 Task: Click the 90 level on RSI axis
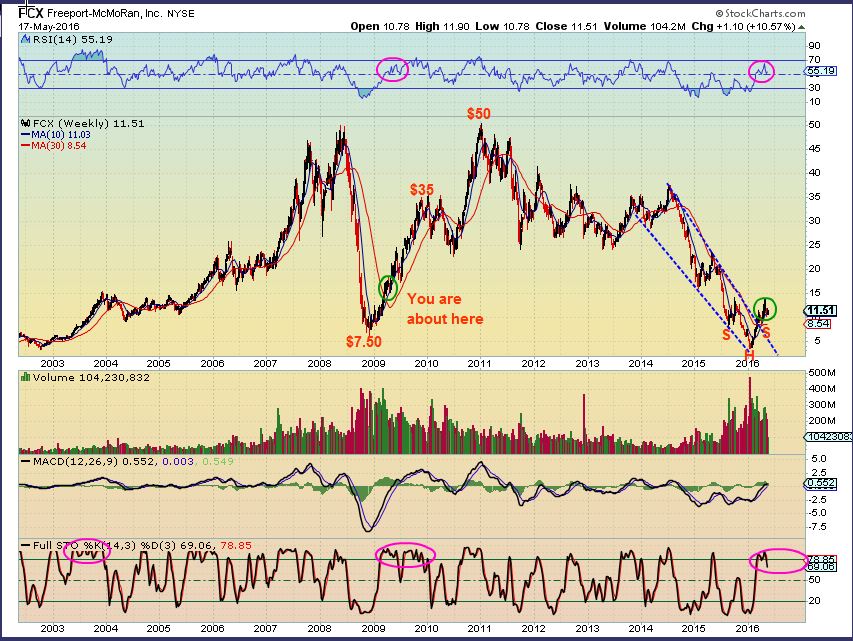click(814, 46)
